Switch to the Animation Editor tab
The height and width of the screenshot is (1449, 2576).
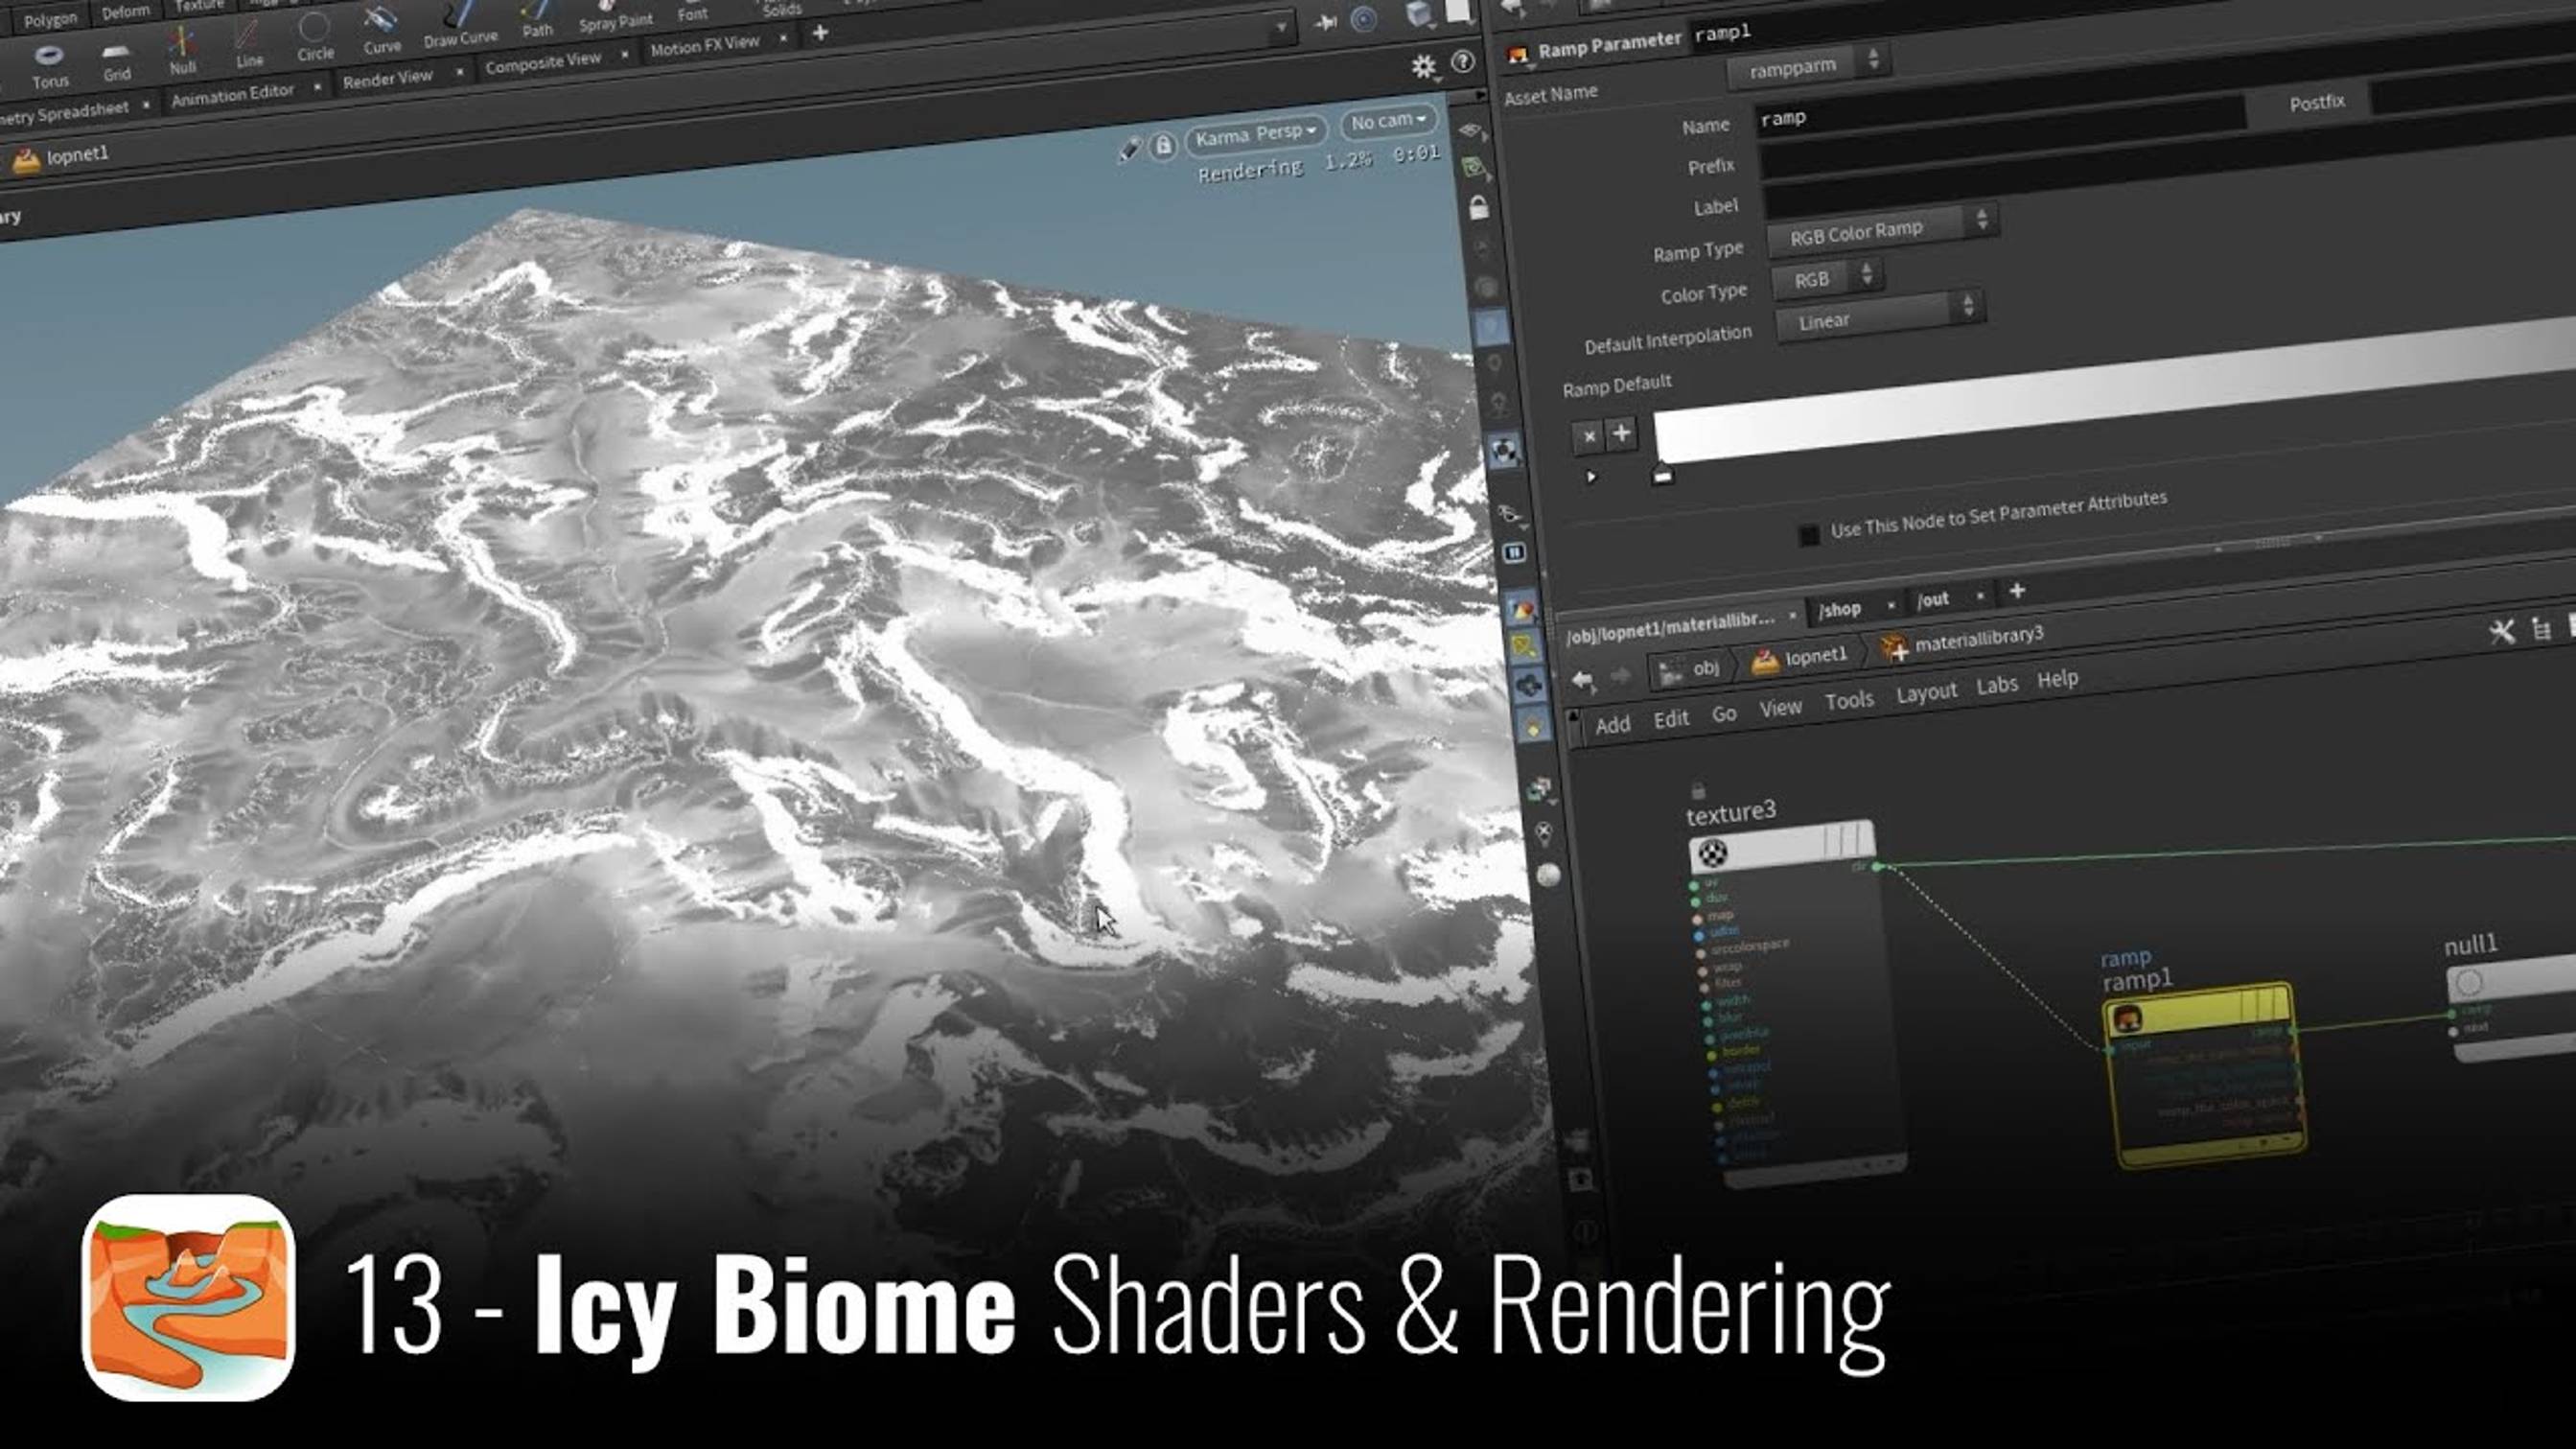(232, 95)
